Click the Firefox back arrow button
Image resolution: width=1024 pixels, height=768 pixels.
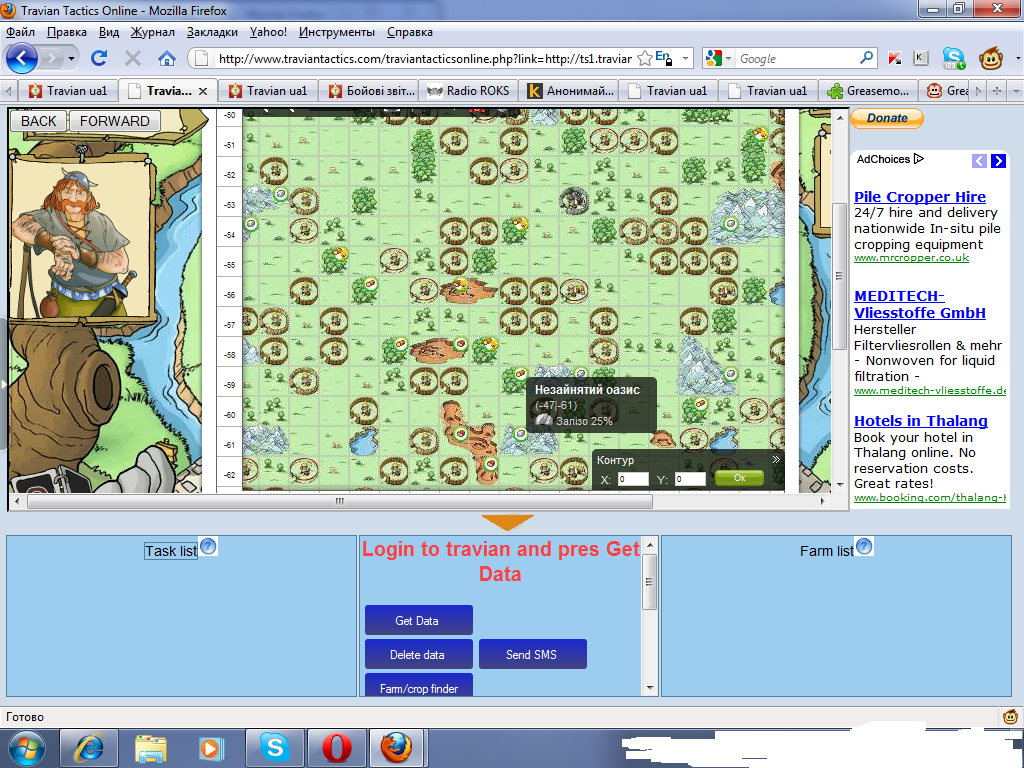[22, 58]
